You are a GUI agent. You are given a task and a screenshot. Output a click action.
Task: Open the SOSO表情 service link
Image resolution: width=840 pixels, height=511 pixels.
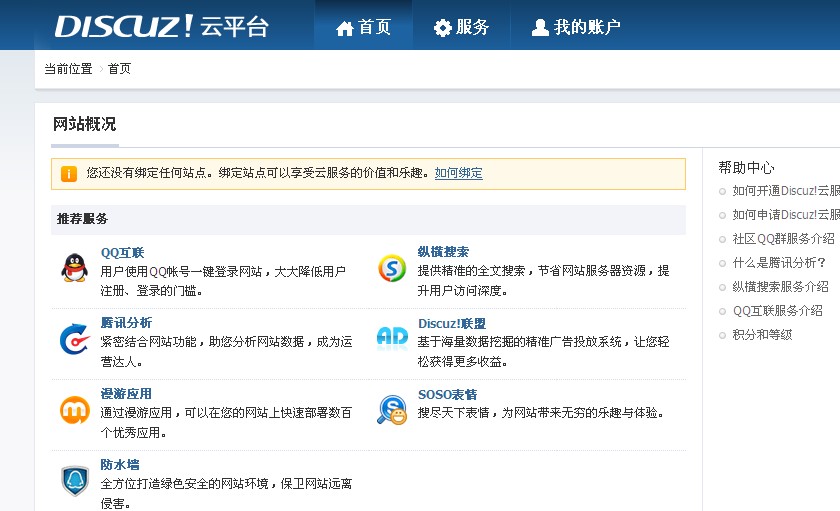pos(447,395)
